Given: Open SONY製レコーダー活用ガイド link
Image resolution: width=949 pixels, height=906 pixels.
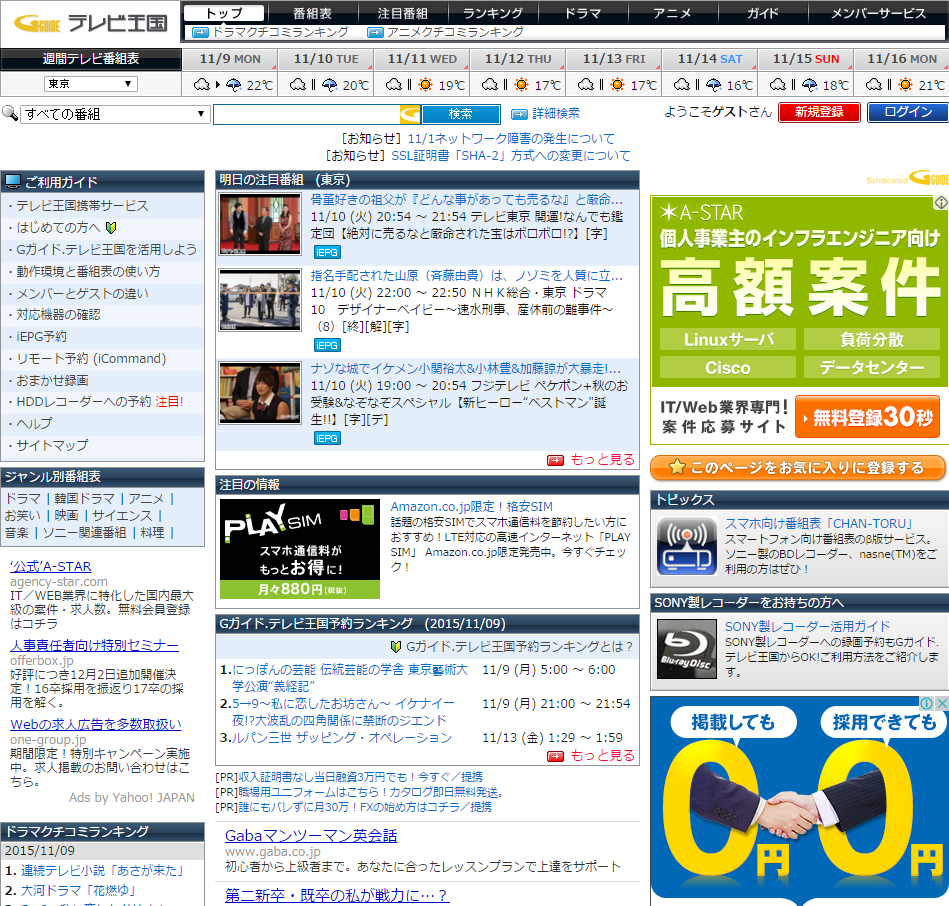Looking at the screenshot, I should 807,626.
